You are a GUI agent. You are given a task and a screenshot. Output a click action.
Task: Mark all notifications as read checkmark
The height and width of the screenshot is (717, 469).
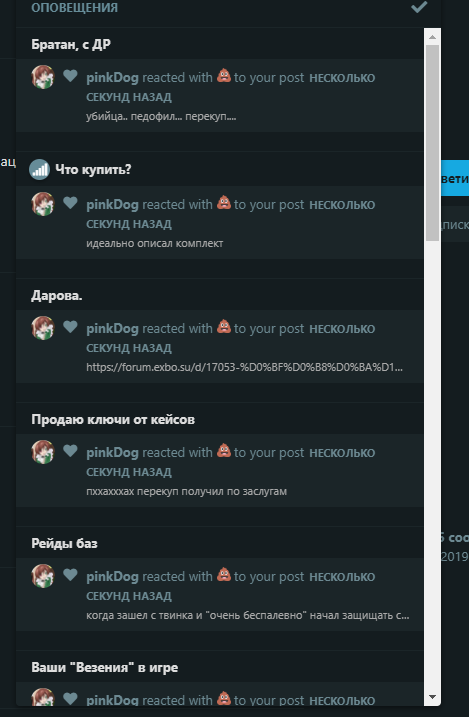[x=419, y=7]
